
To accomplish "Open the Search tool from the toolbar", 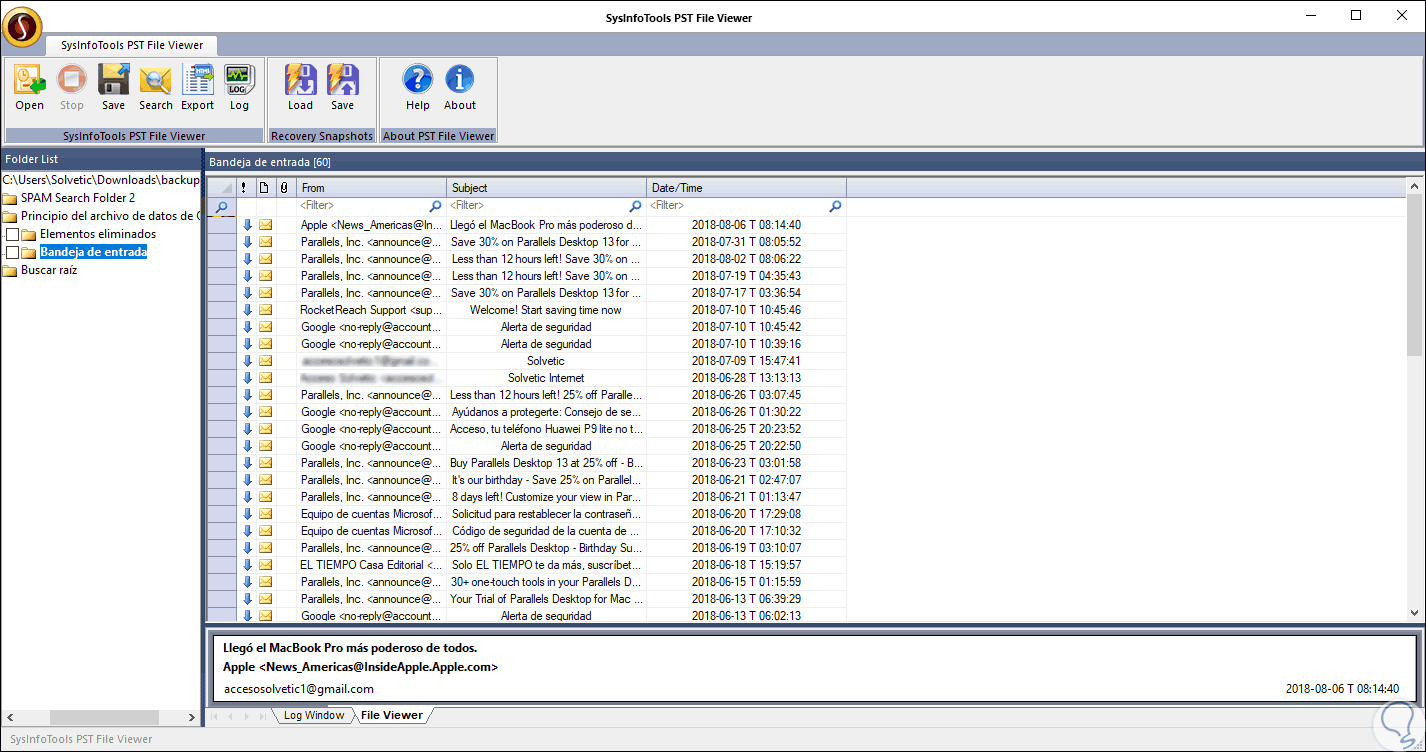I will (156, 80).
